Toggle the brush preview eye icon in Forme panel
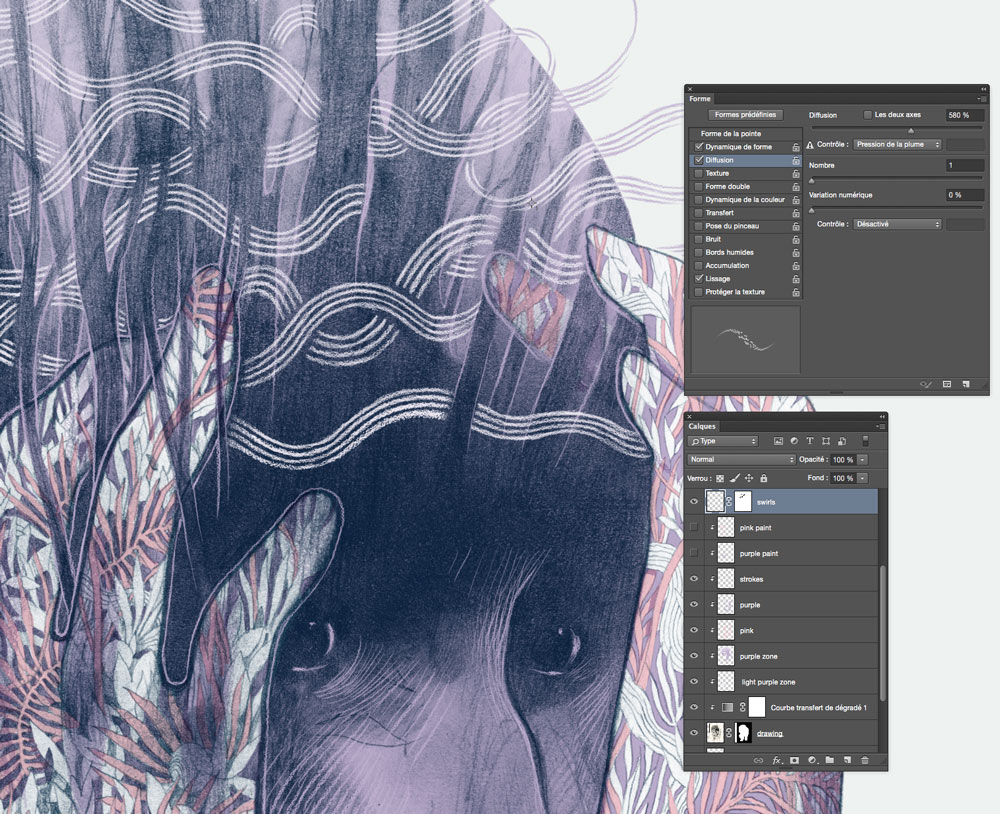The height and width of the screenshot is (814, 1000). click(926, 384)
